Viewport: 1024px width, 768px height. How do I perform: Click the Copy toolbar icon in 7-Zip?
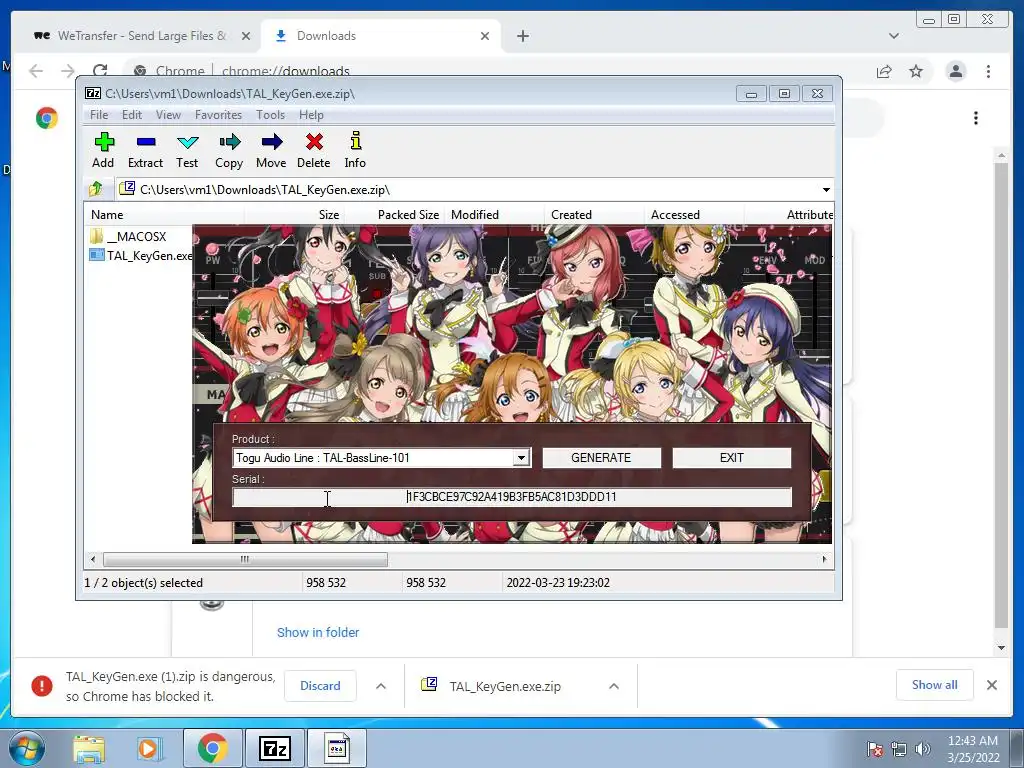pyautogui.click(x=229, y=150)
